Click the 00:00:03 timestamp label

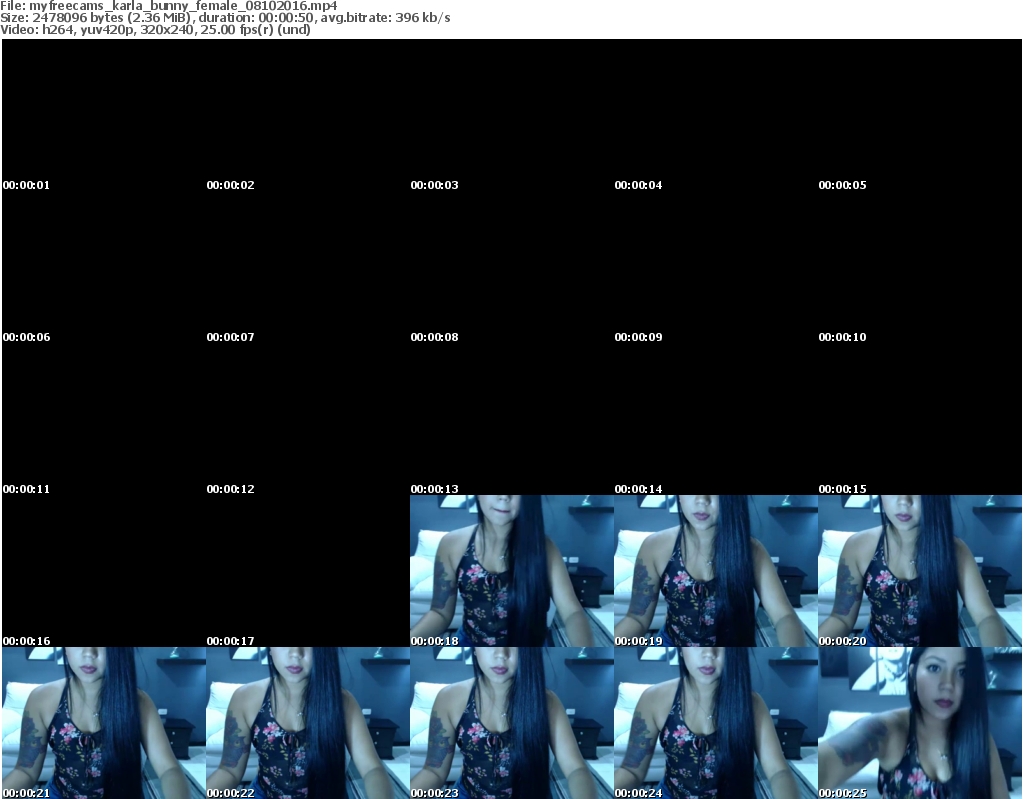point(434,185)
